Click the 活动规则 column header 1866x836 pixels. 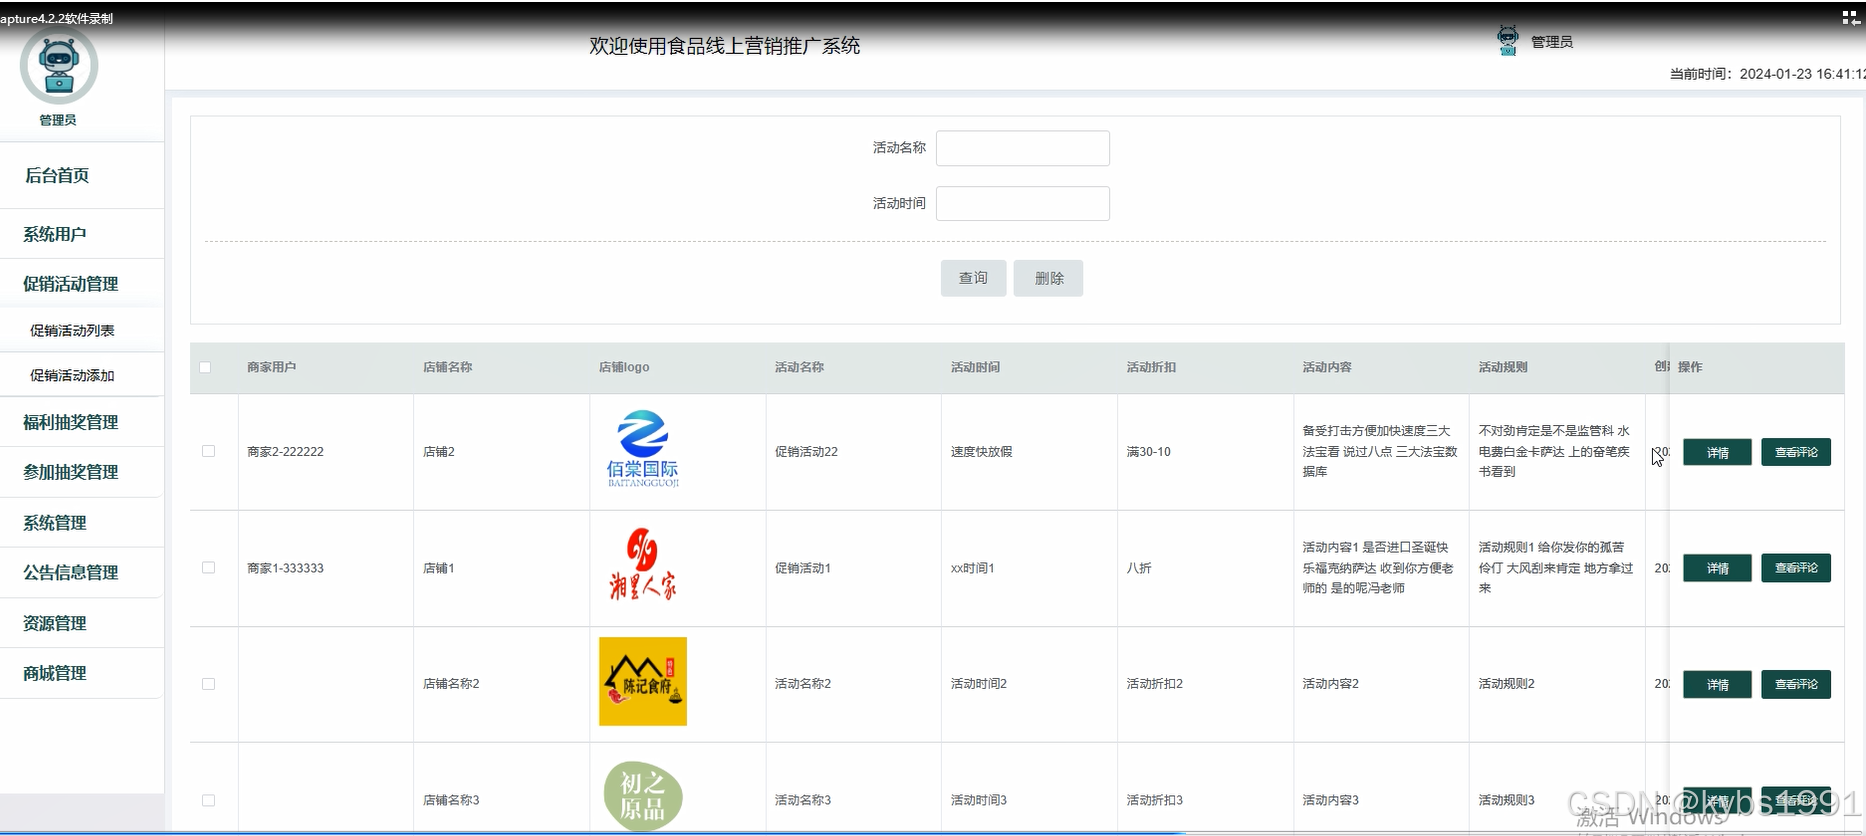click(1503, 367)
